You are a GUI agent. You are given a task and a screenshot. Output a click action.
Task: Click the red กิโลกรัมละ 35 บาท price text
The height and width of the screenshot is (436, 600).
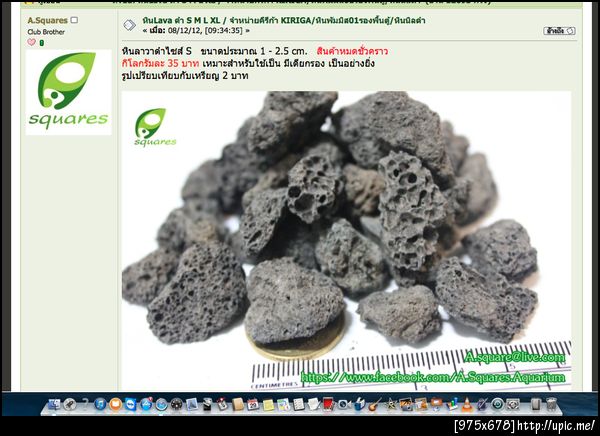tap(160, 63)
